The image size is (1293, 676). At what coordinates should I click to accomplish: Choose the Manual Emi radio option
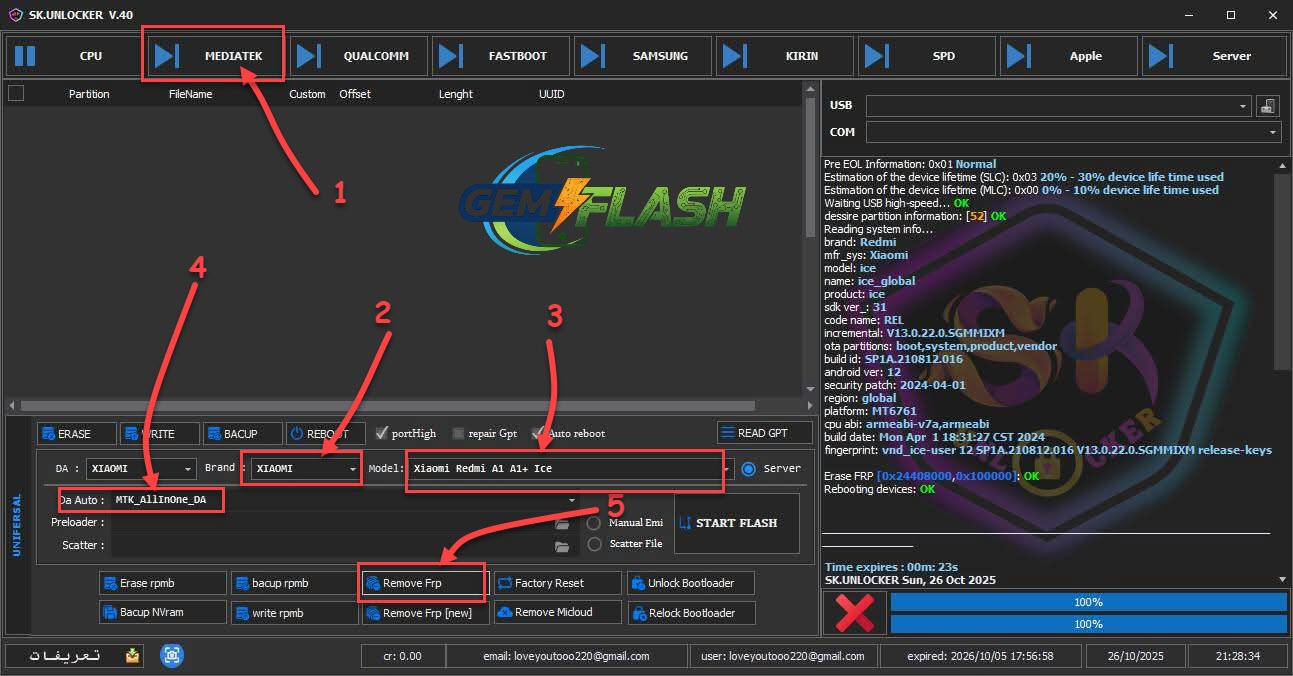[594, 523]
